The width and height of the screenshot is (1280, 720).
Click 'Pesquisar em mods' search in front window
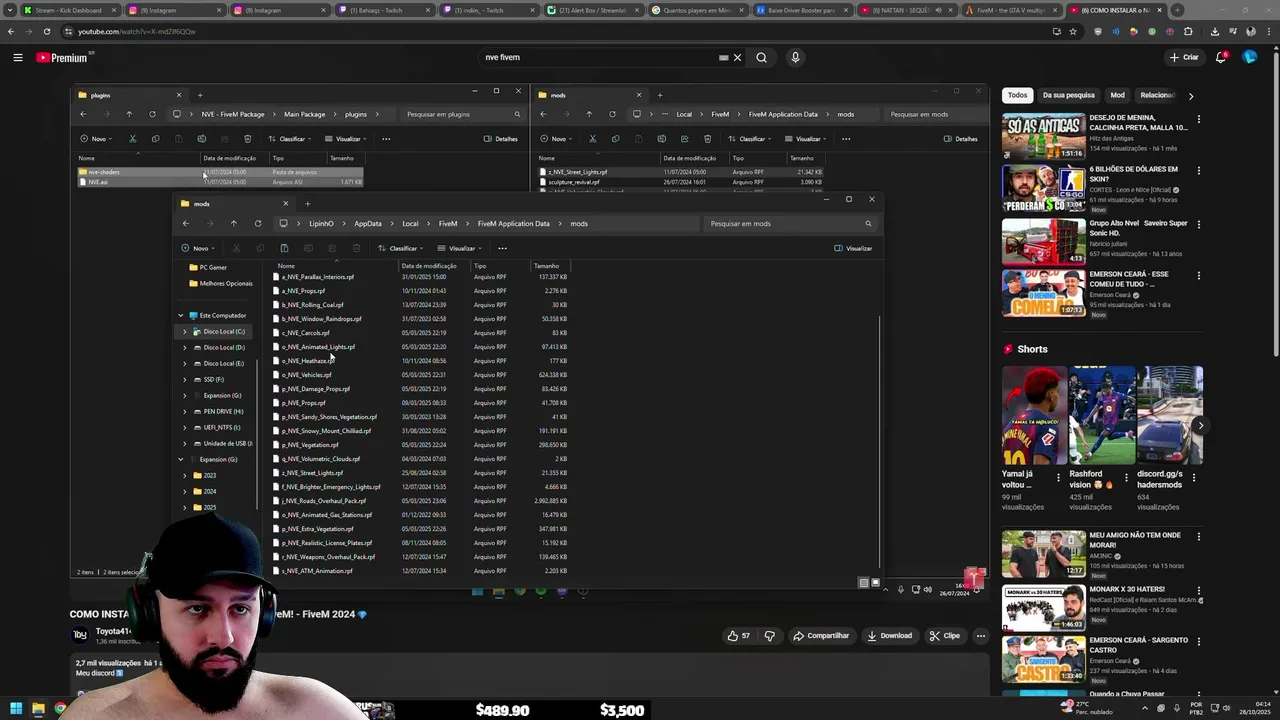click(790, 223)
